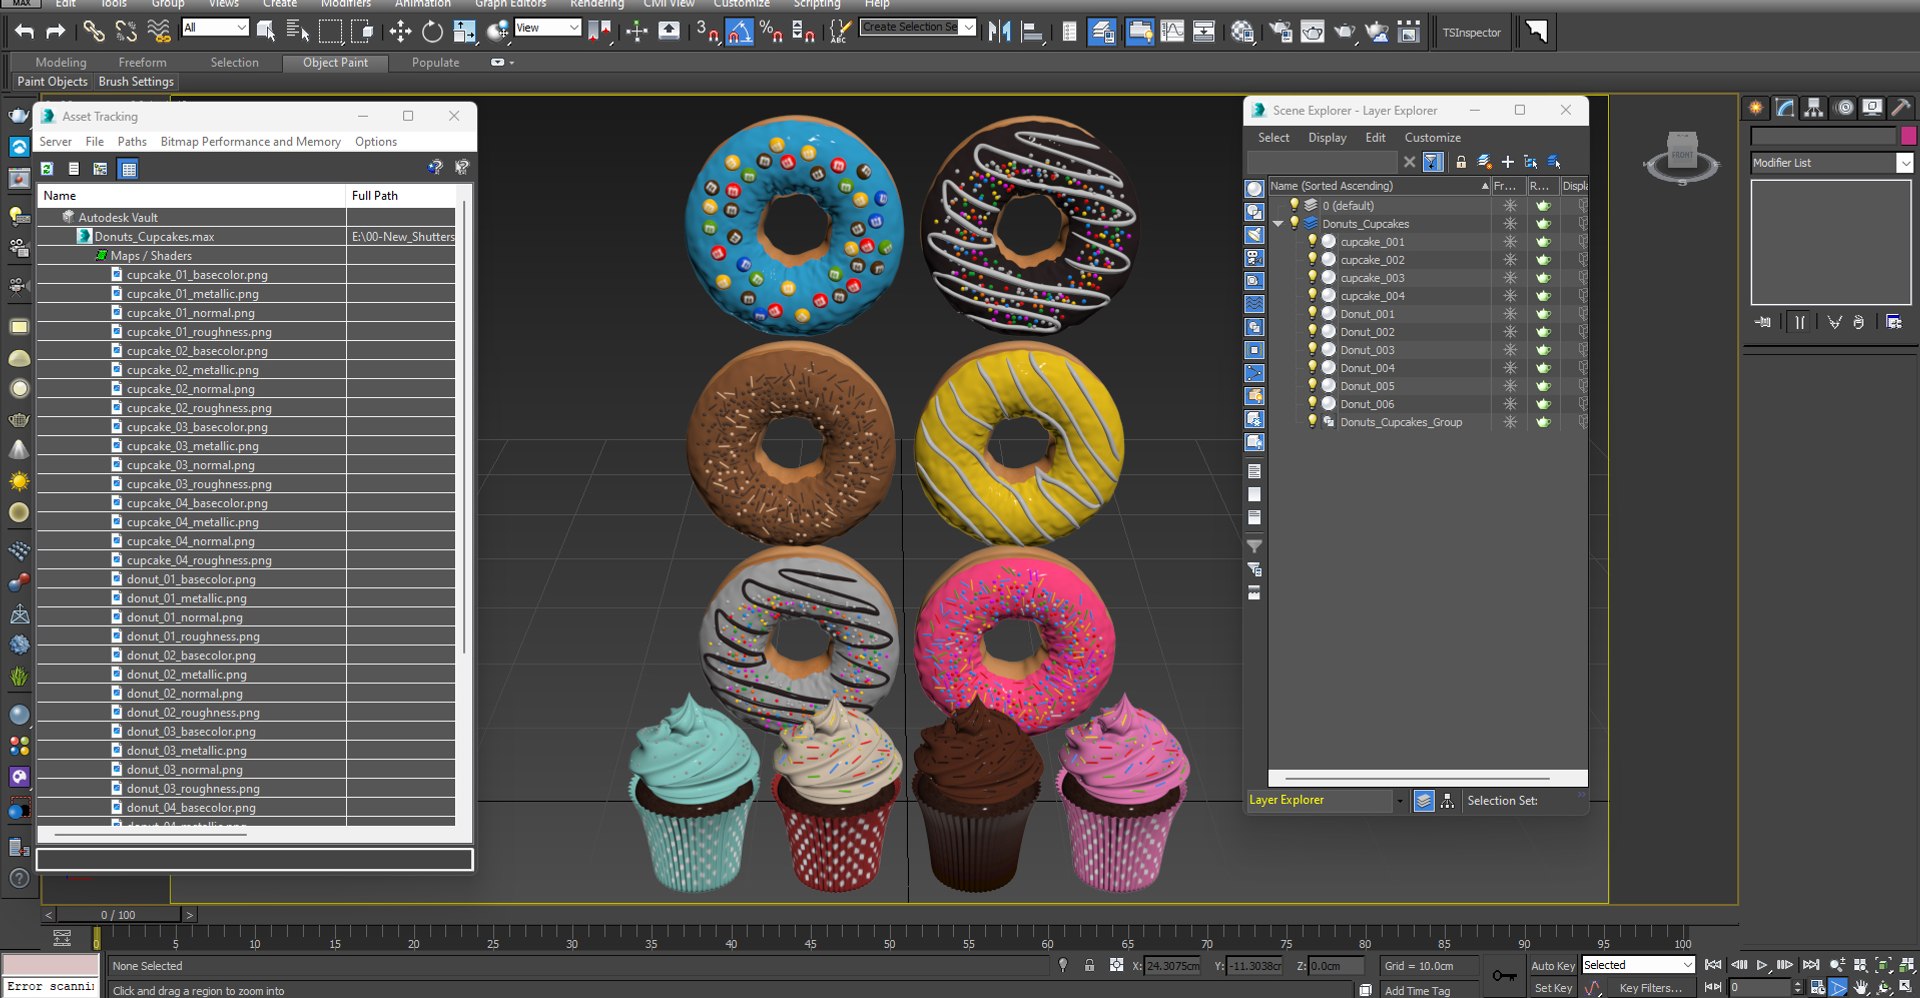This screenshot has height=998, width=1920.
Task: Open Customize menu in Scene Explorer
Action: [x=1432, y=138]
